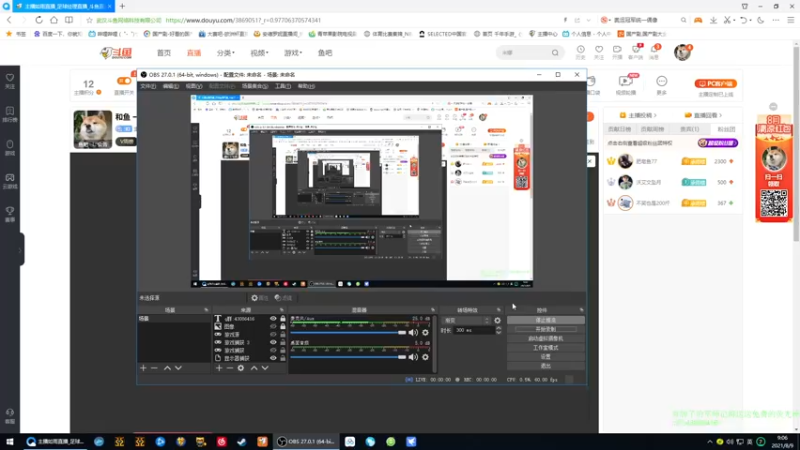Mute the 麦克风/Aux mixer channel
Image resolution: width=800 pixels, height=450 pixels.
pyautogui.click(x=413, y=333)
